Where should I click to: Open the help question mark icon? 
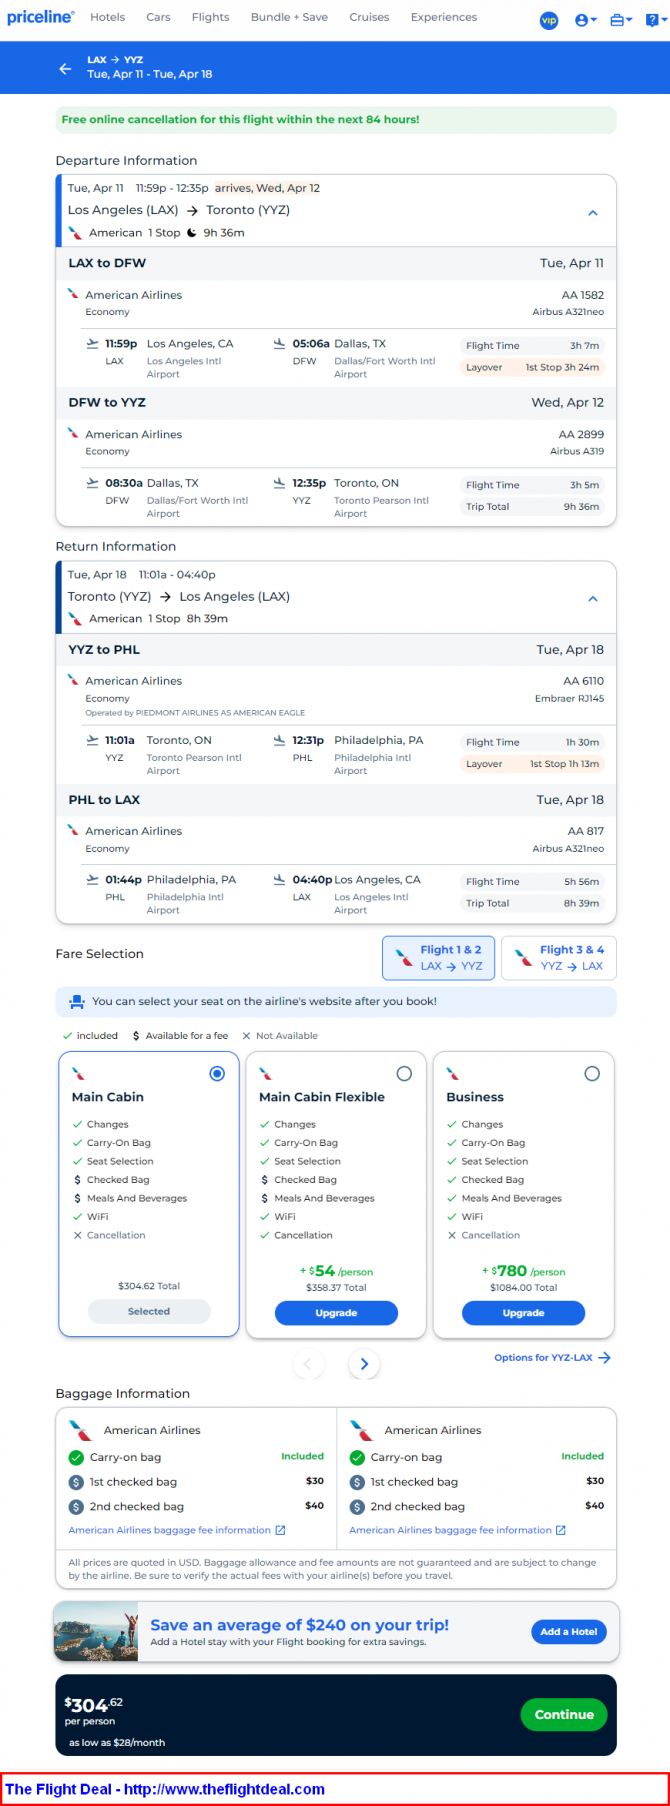653,20
